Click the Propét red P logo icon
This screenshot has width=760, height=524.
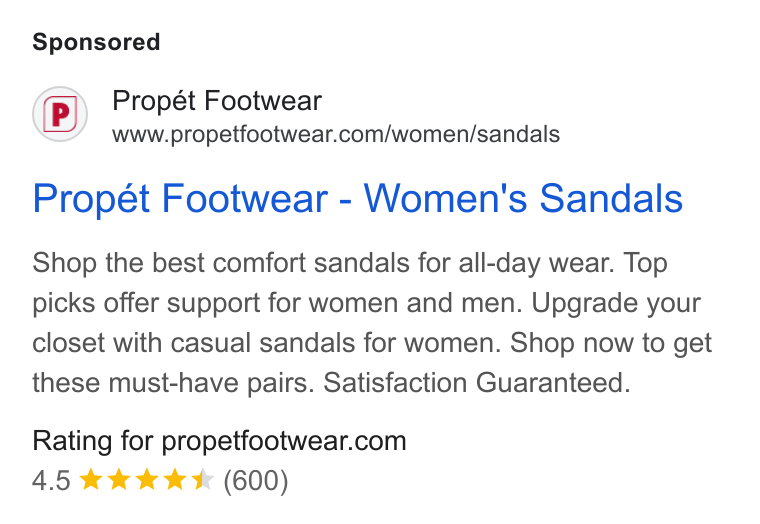click(60, 114)
